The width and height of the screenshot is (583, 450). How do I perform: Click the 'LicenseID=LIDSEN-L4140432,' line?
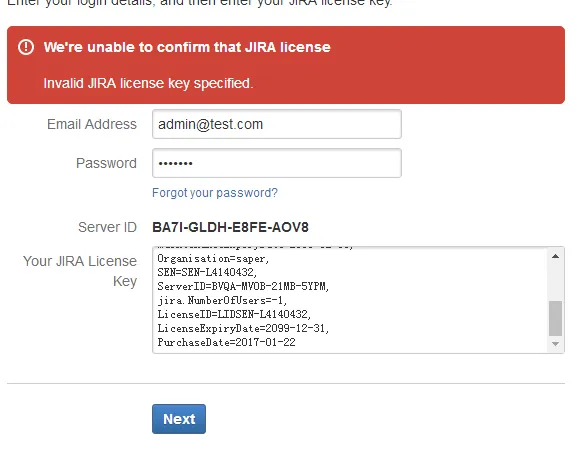click(x=234, y=314)
